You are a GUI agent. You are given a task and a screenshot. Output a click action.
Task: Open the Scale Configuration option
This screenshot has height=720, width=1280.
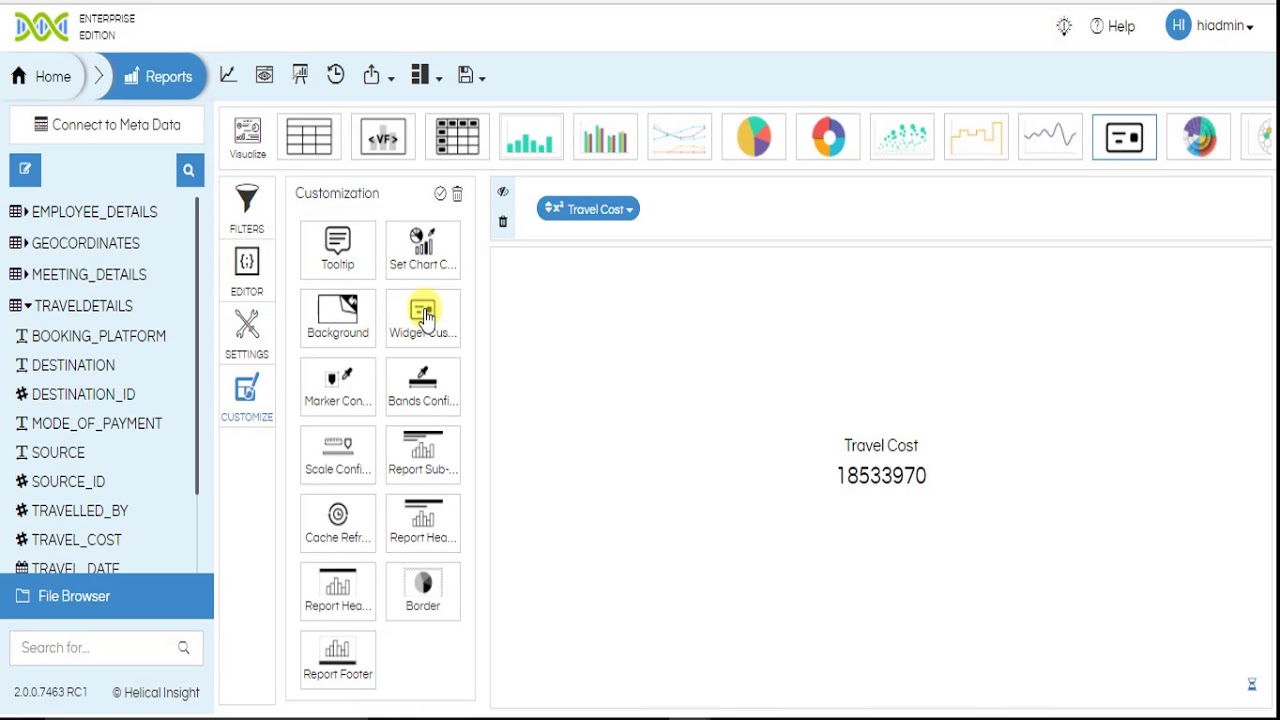pyautogui.click(x=338, y=454)
